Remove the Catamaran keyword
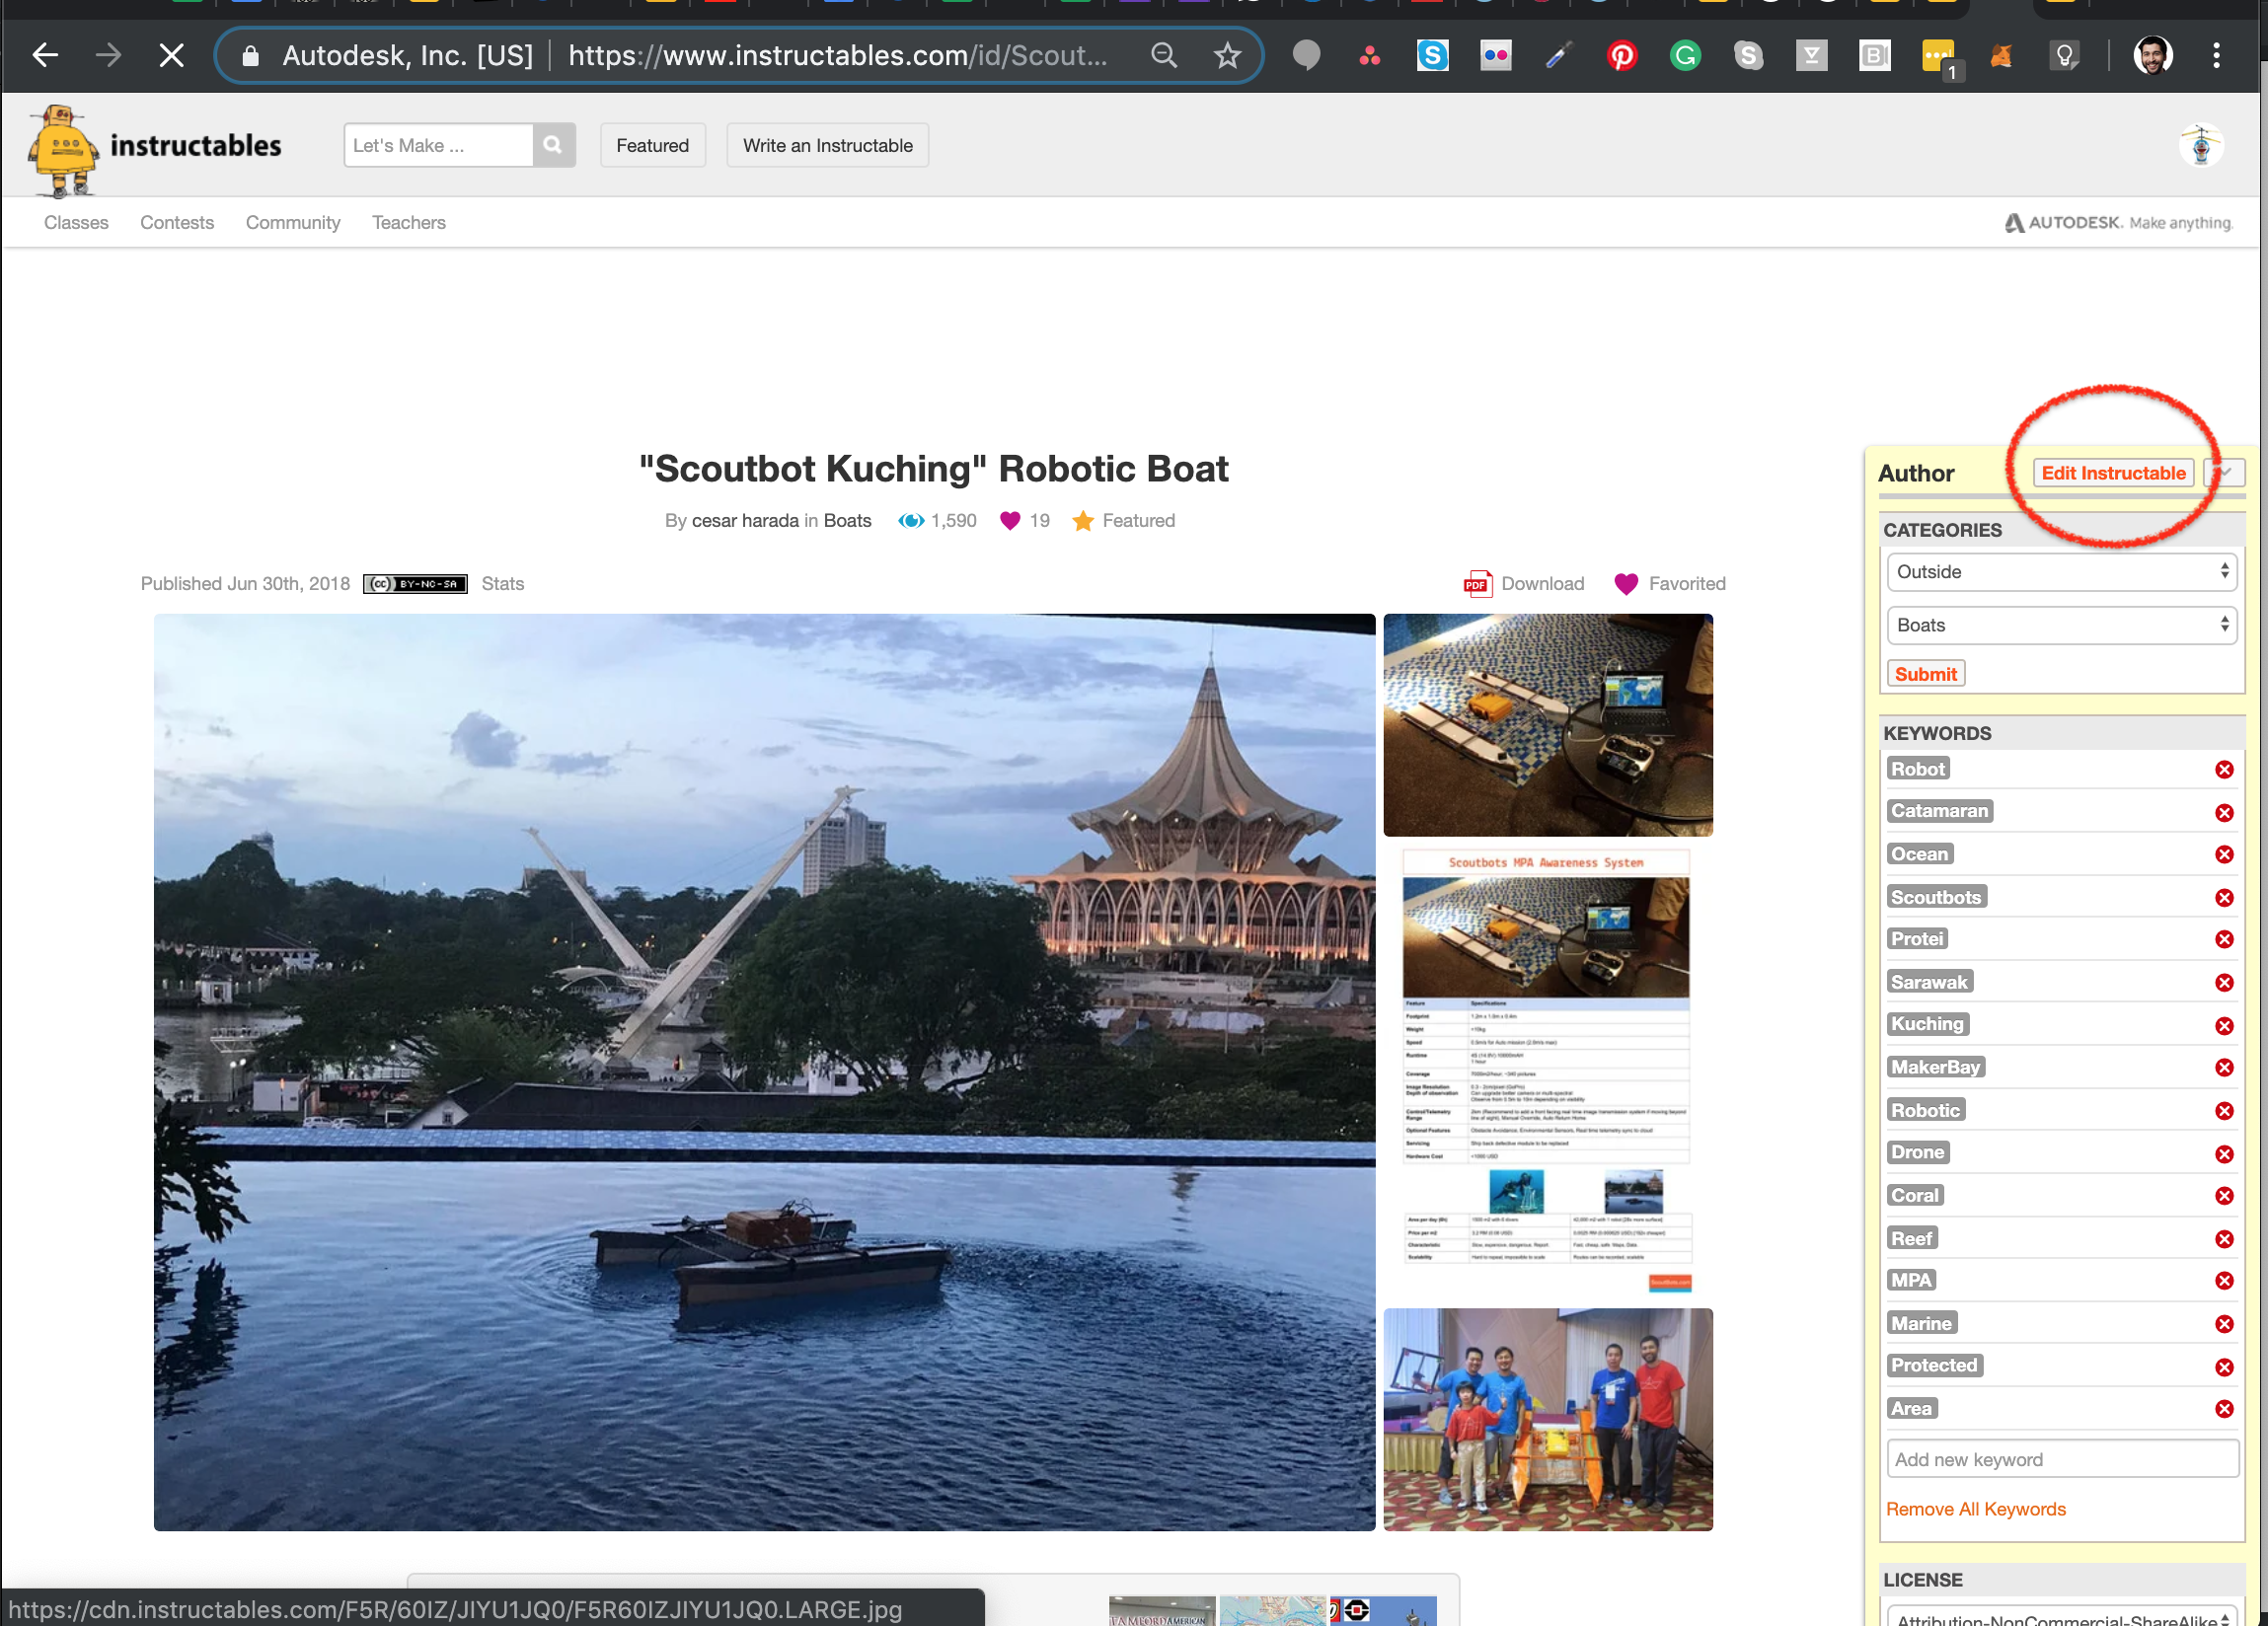Image resolution: width=2268 pixels, height=1626 pixels. (2224, 812)
